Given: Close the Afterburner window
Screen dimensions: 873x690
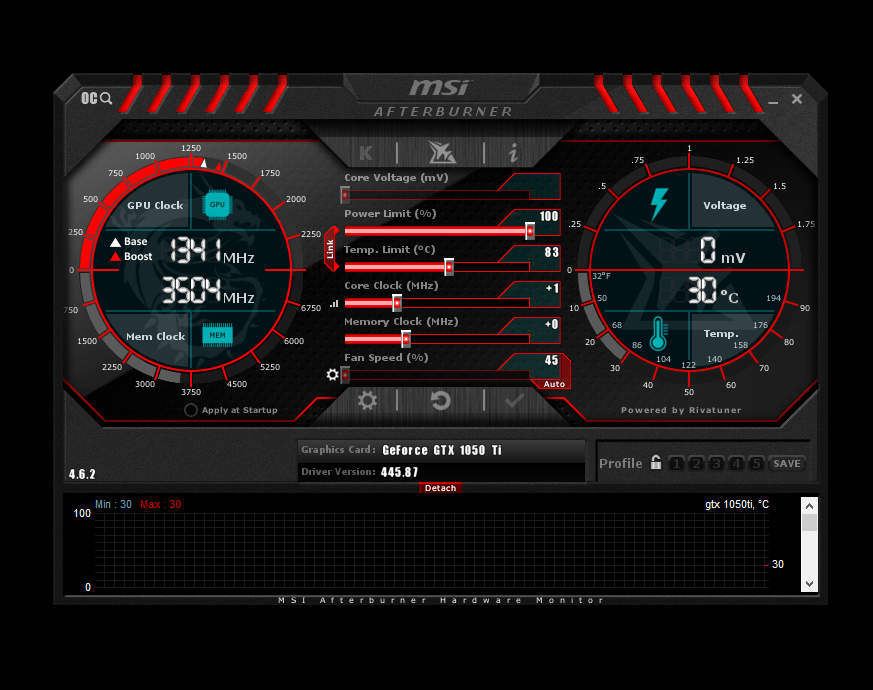Looking at the screenshot, I should [797, 99].
